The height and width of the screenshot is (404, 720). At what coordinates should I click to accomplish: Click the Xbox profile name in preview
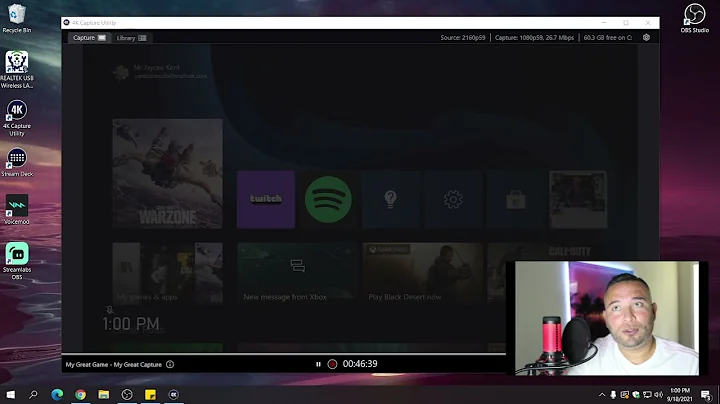pos(157,67)
